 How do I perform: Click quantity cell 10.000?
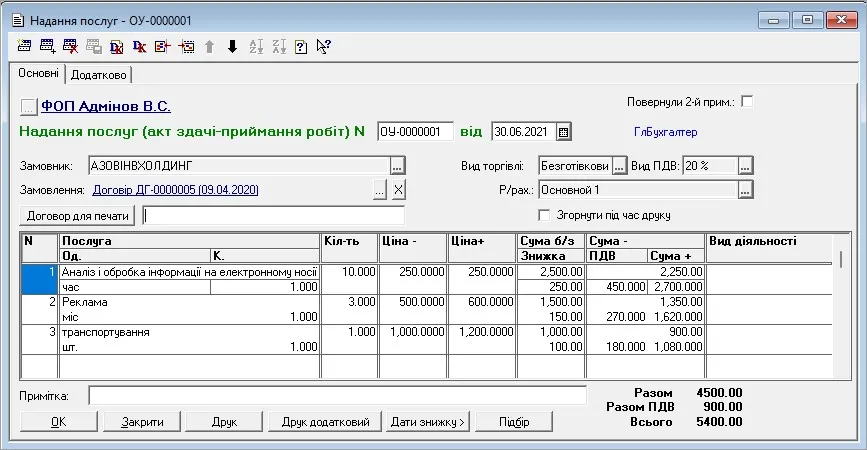coord(349,272)
